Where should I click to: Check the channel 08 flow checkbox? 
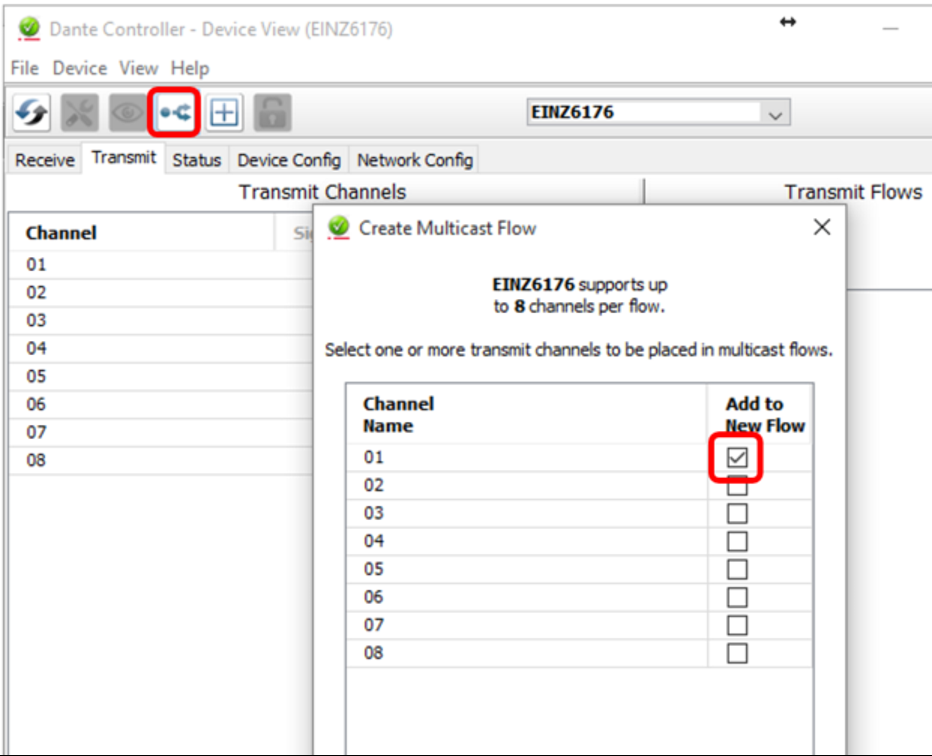tap(737, 653)
